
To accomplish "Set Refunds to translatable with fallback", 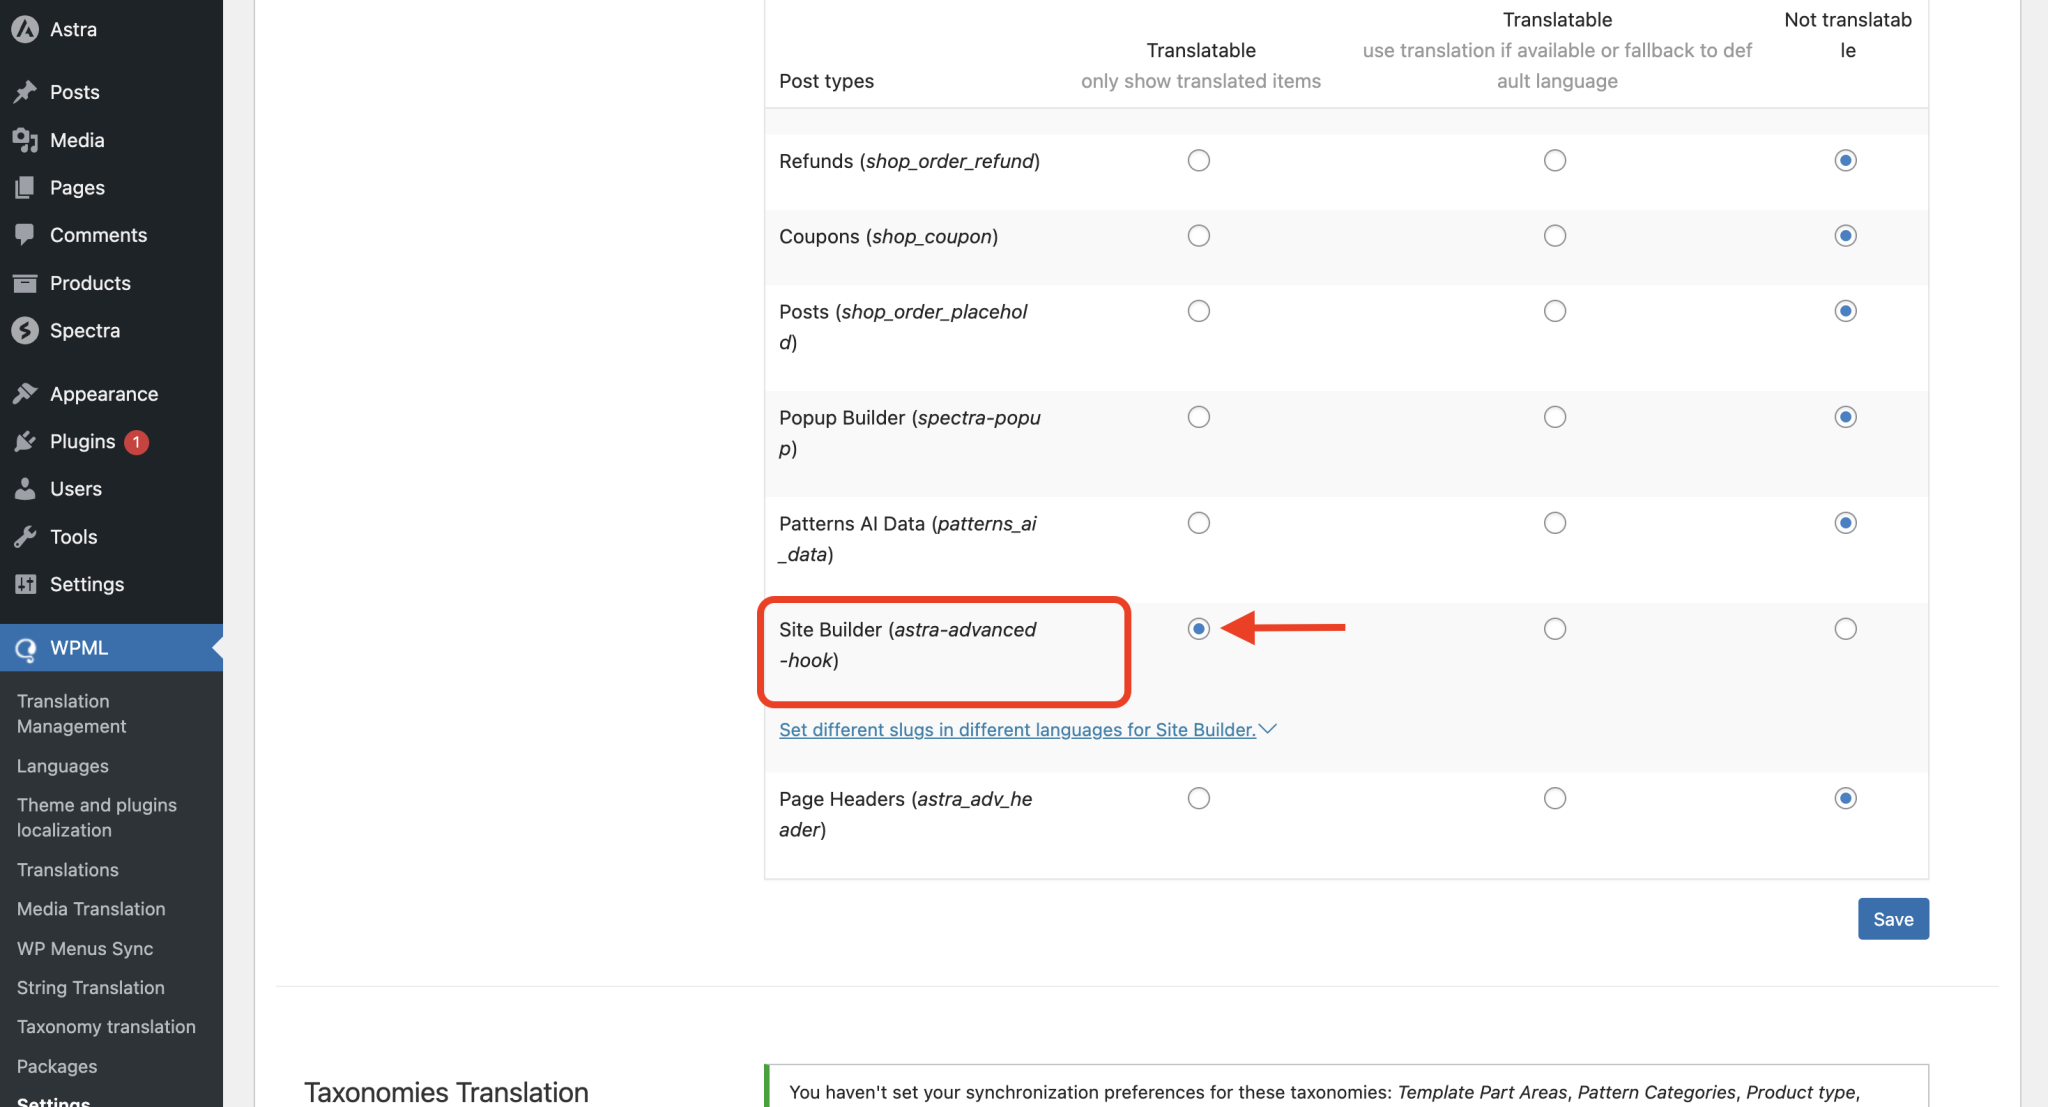I will point(1554,161).
